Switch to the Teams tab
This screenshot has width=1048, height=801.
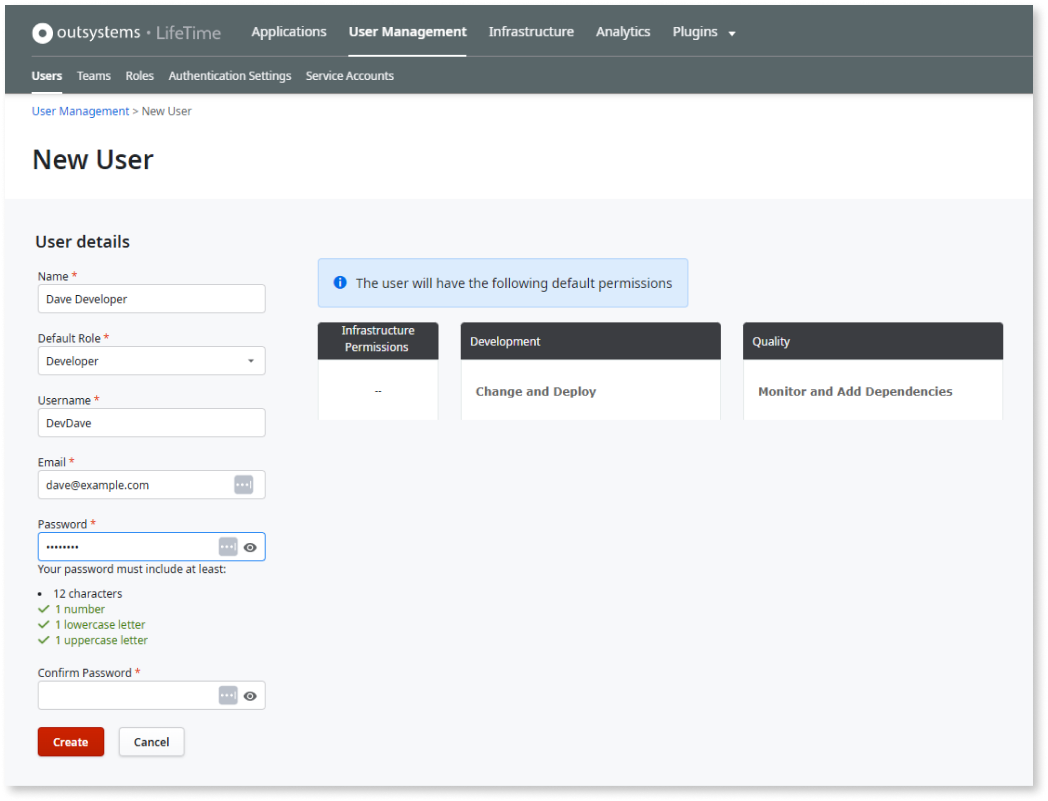click(93, 75)
